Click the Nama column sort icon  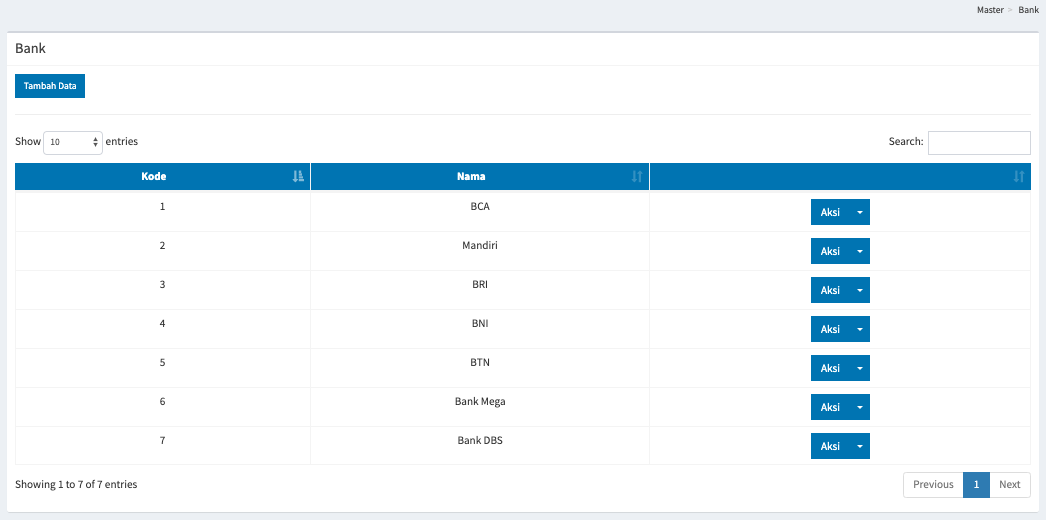(637, 177)
